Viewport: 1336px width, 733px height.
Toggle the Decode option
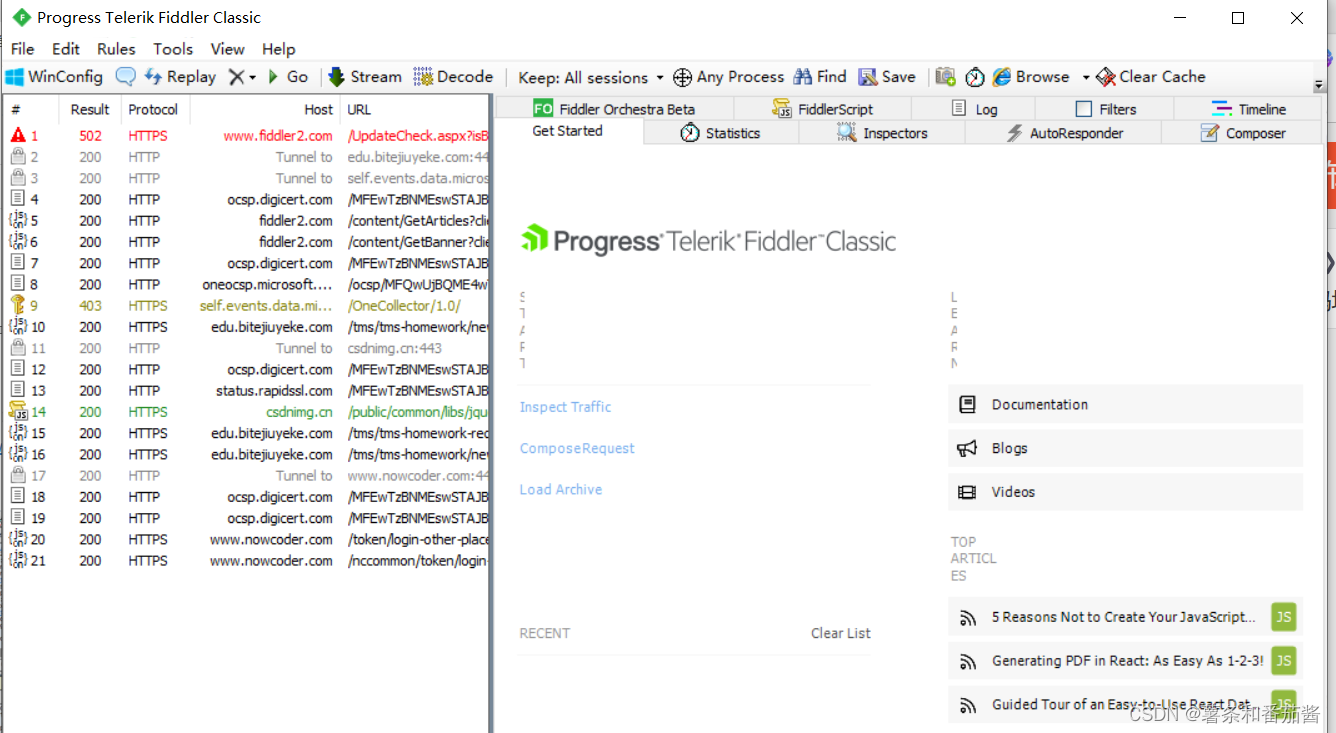[x=453, y=77]
